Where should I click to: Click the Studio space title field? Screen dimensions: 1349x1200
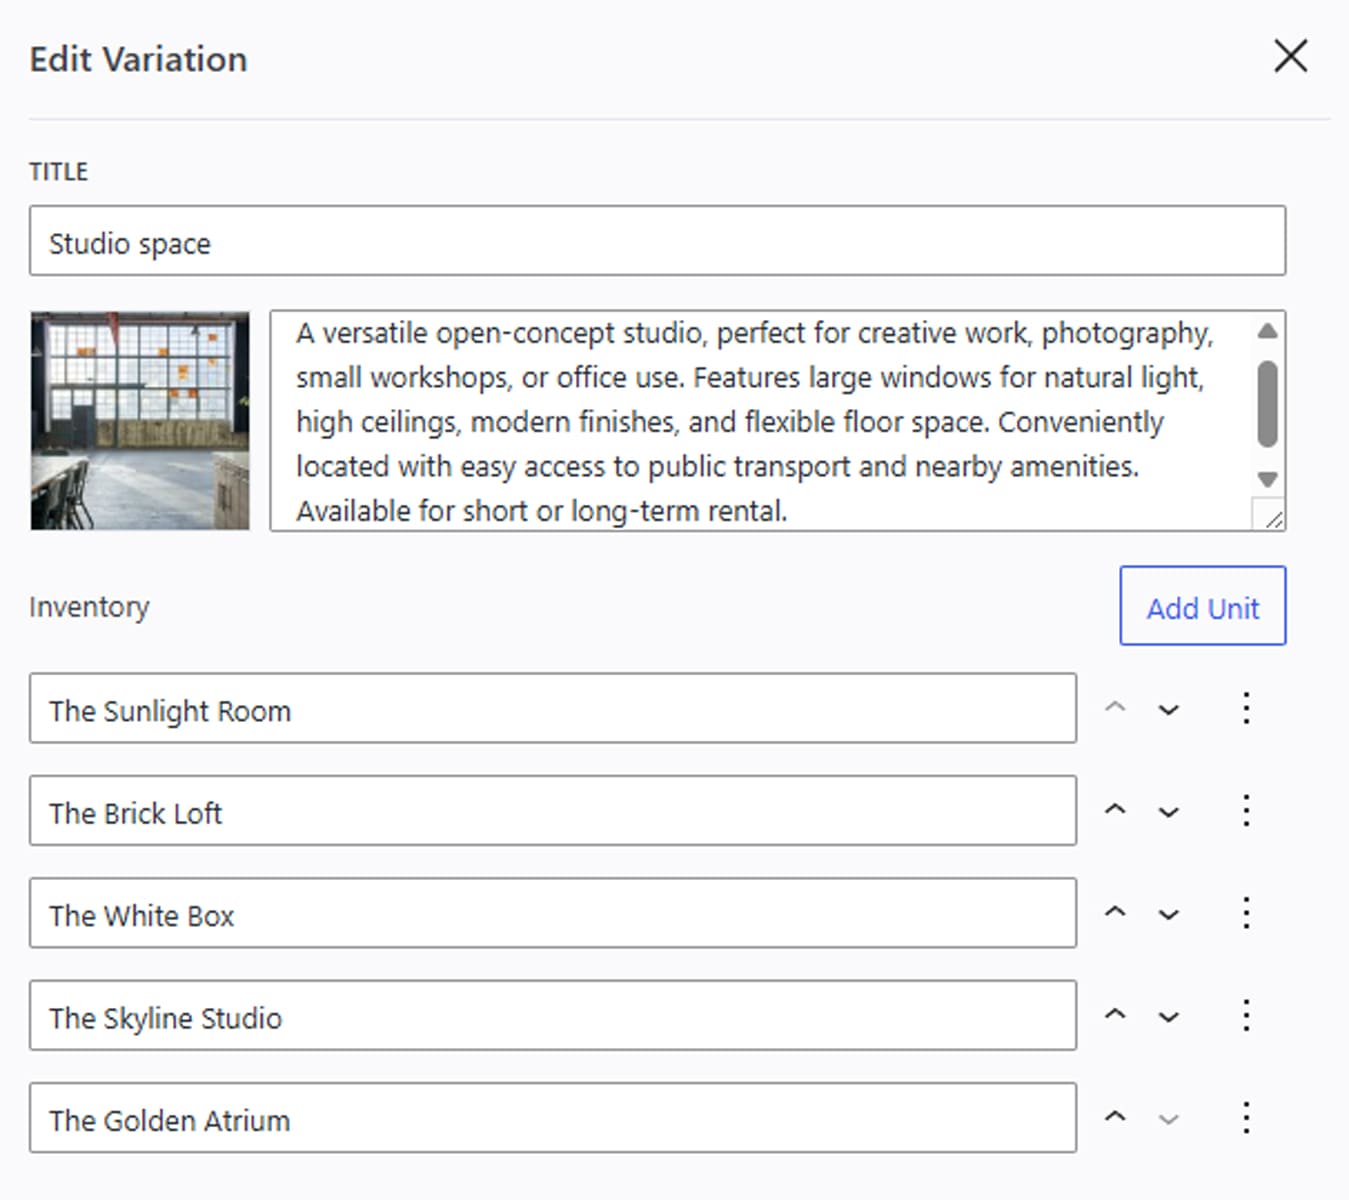tap(656, 241)
